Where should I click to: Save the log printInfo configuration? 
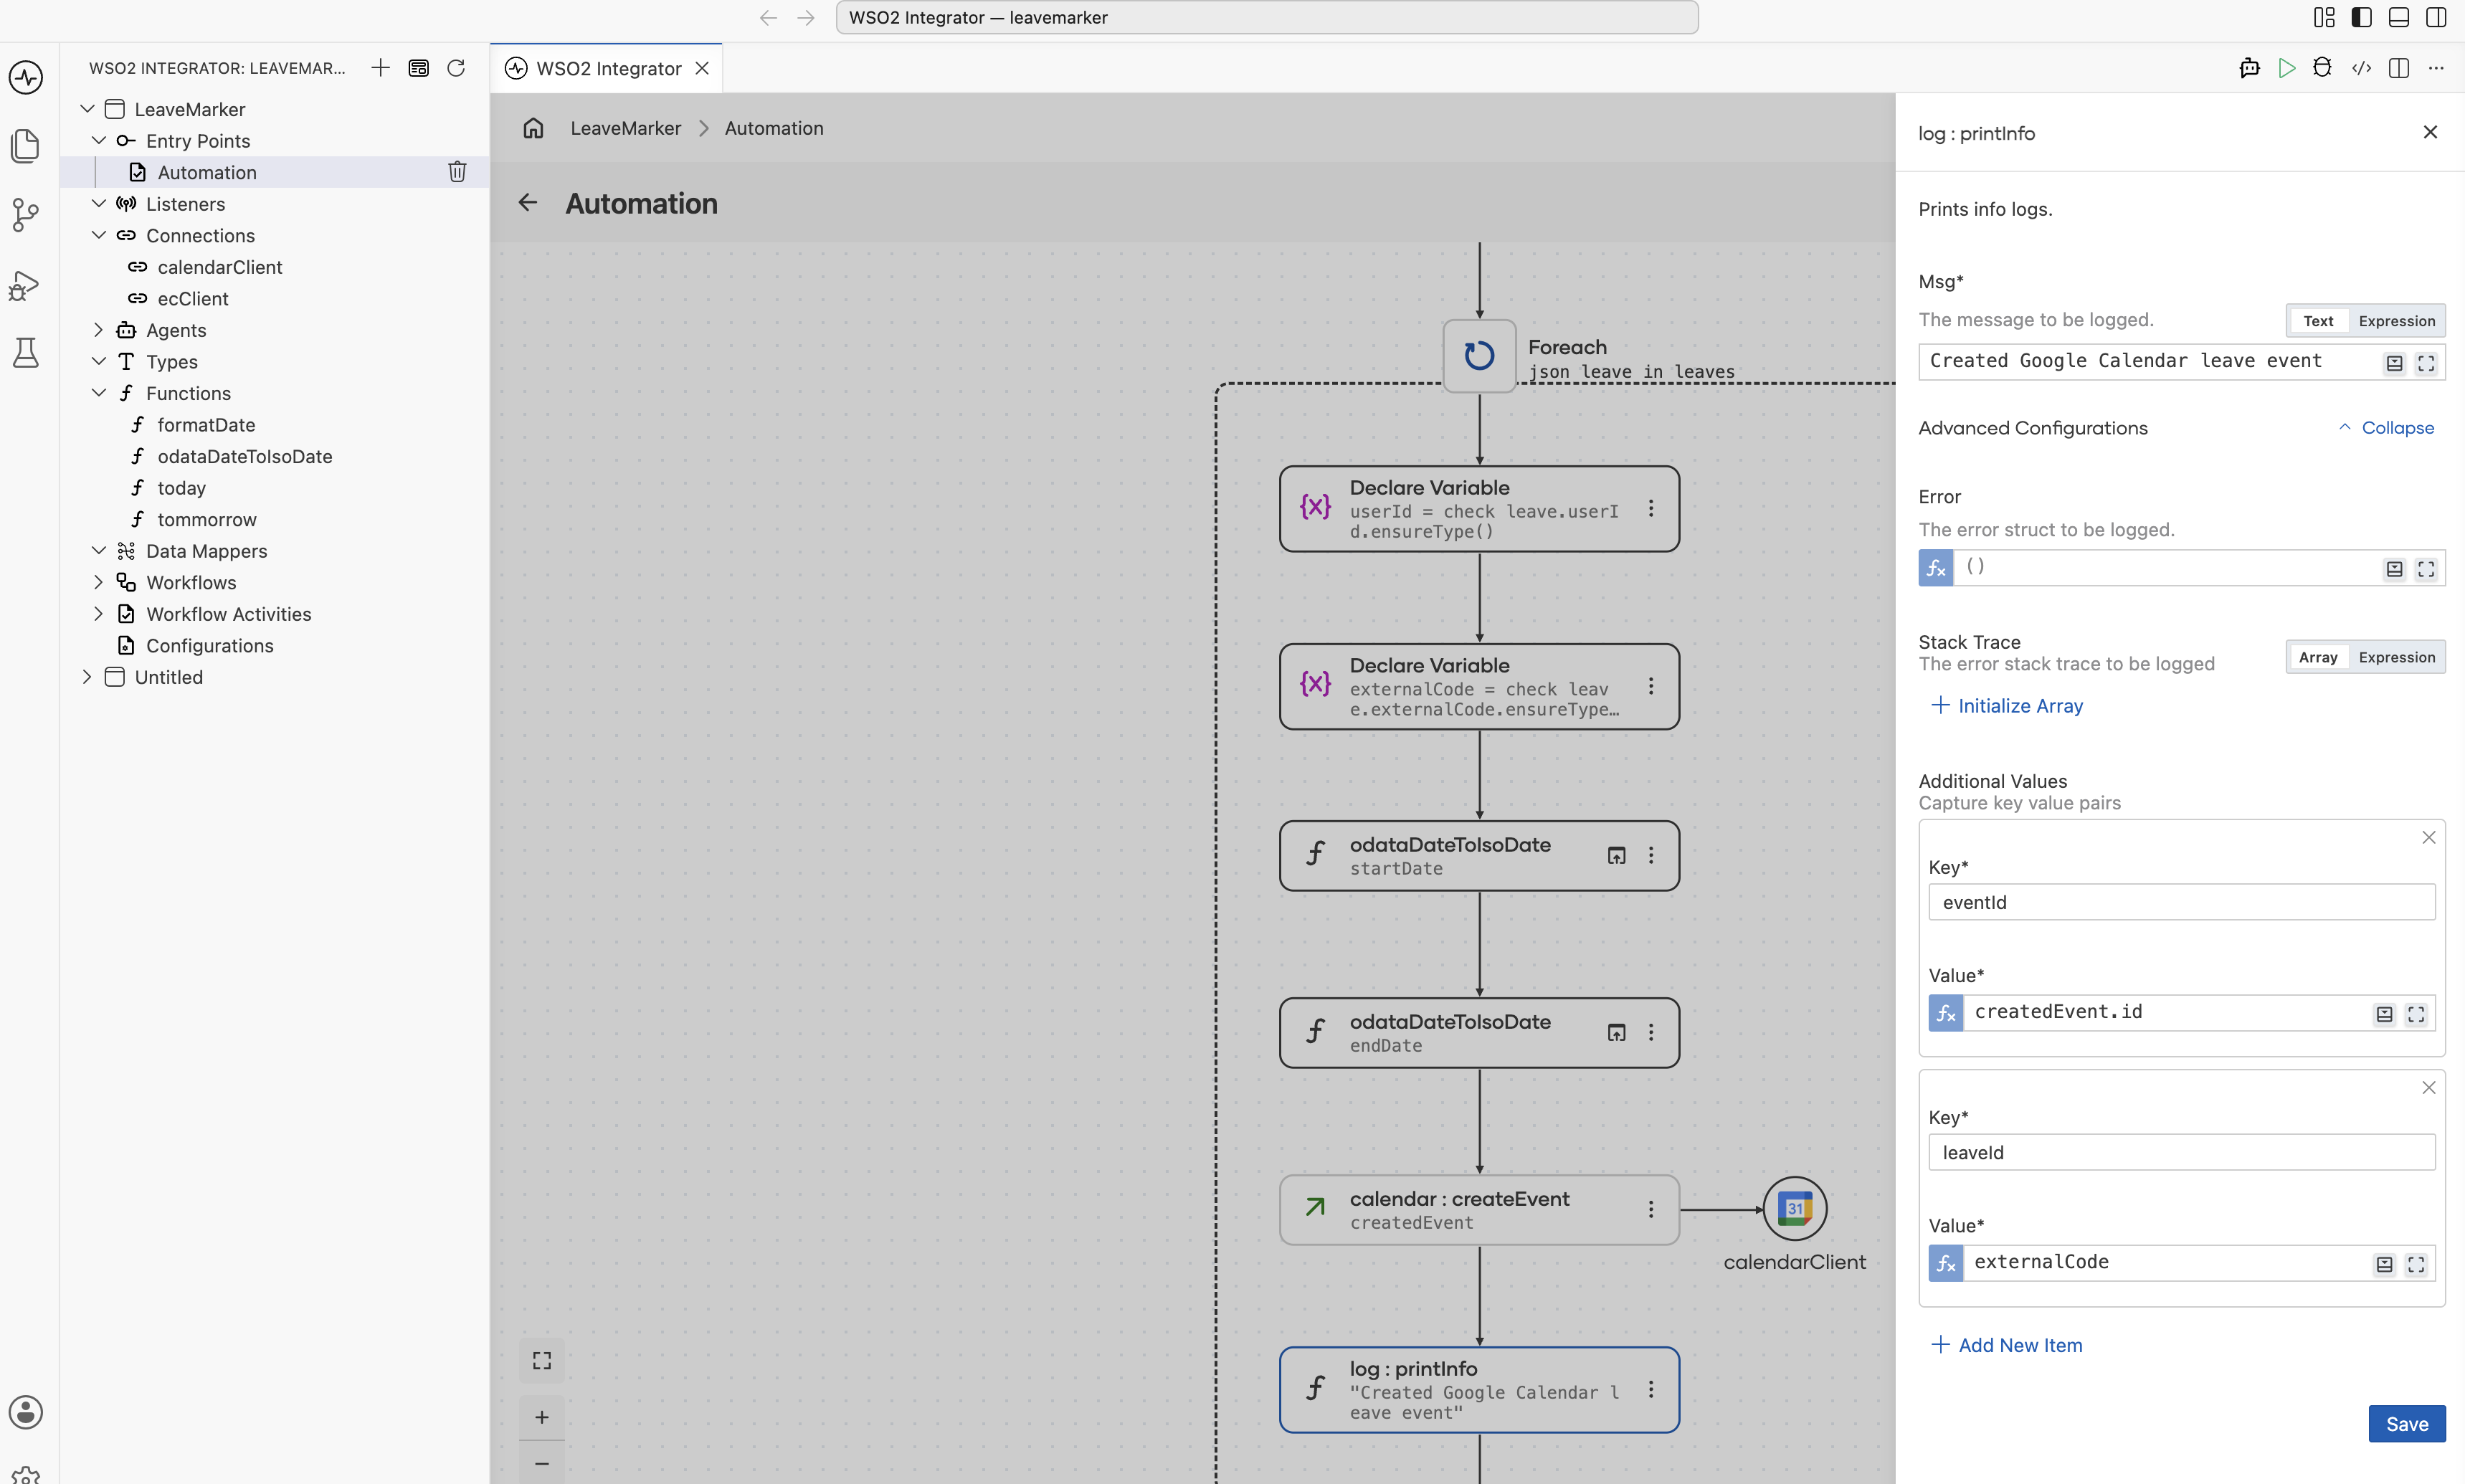[x=2407, y=1423]
